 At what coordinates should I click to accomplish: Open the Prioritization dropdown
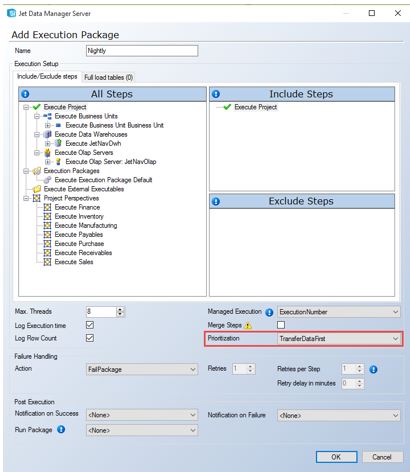click(x=338, y=339)
